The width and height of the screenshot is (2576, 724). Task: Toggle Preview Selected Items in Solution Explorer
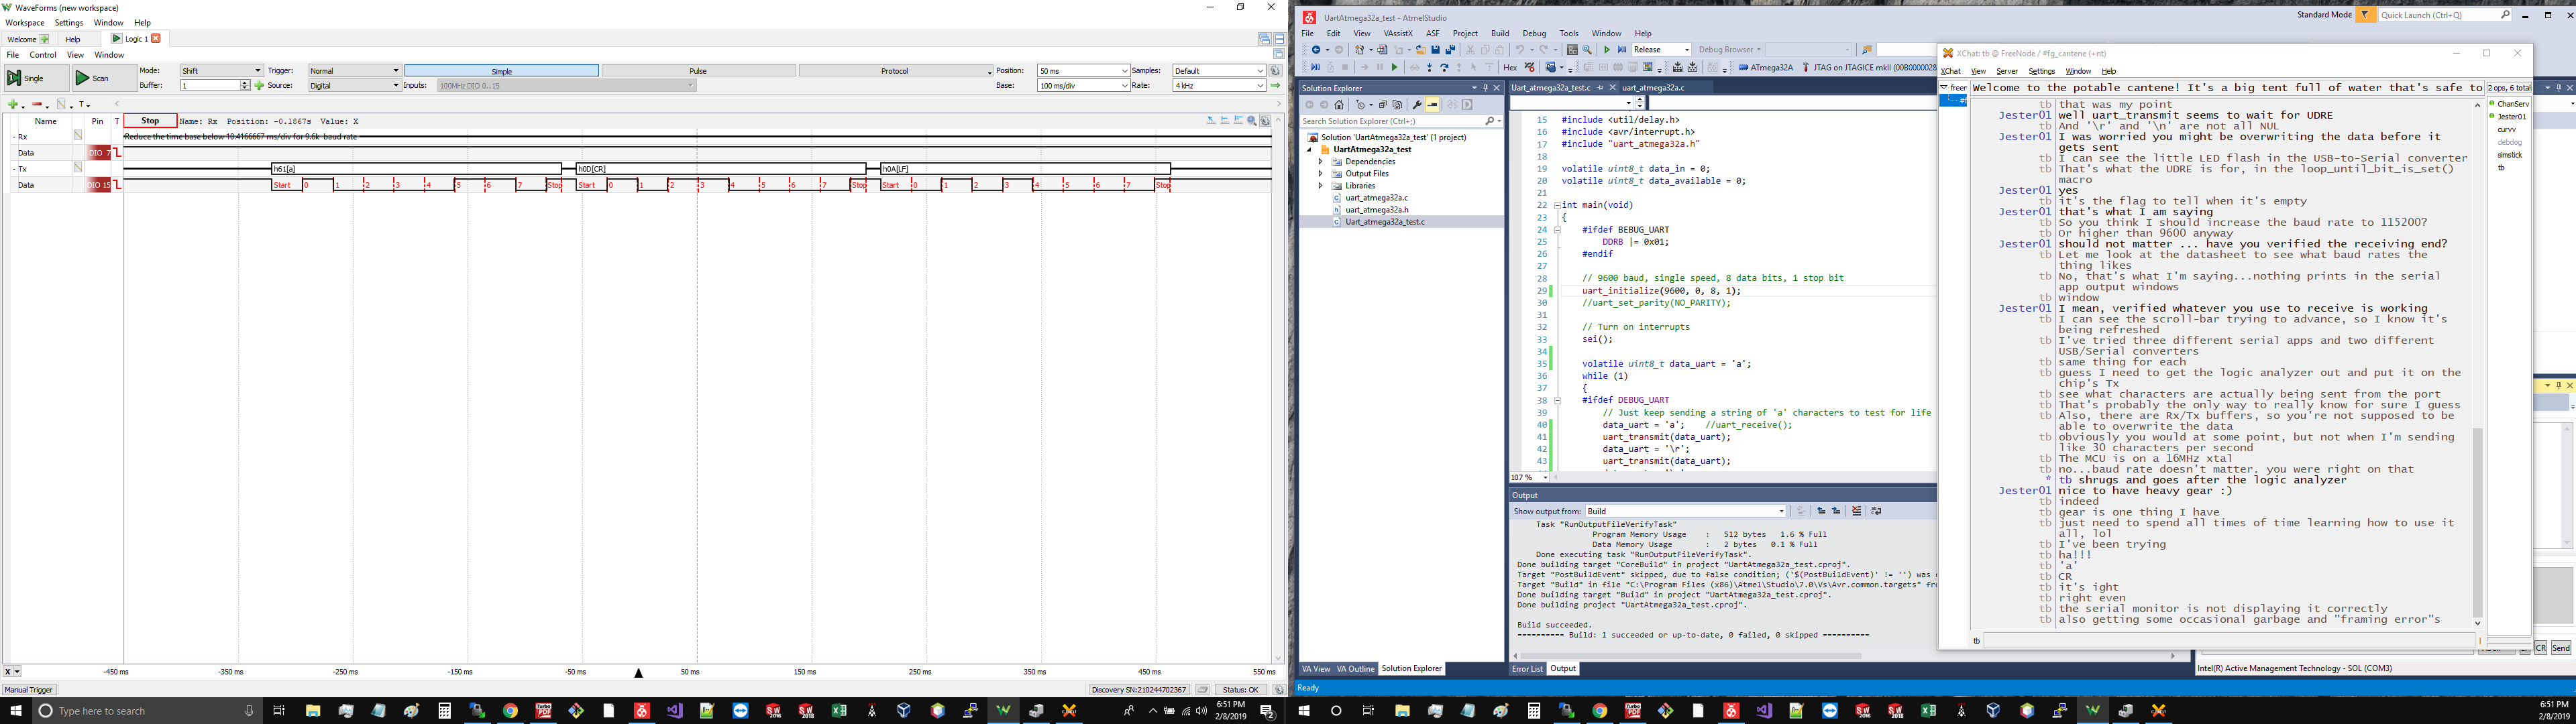click(x=1433, y=105)
